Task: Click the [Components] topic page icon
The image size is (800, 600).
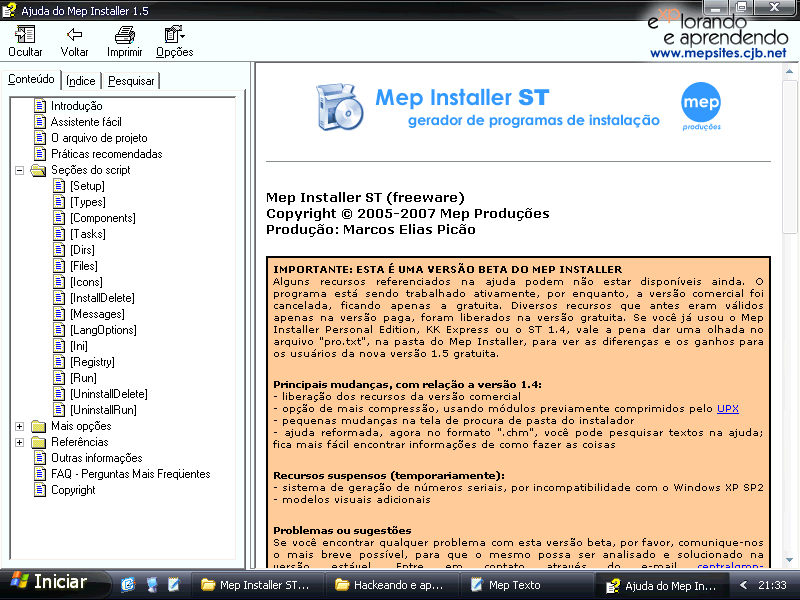Action: 60,218
